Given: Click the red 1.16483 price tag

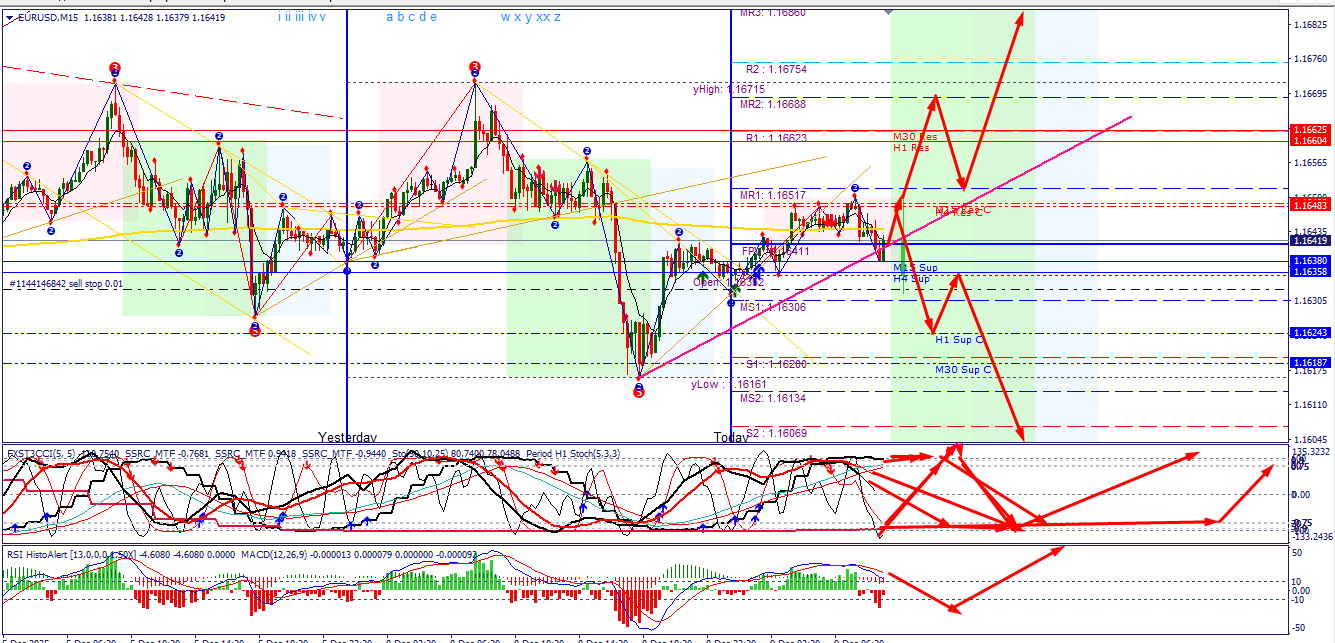Looking at the screenshot, I should (x=1309, y=205).
